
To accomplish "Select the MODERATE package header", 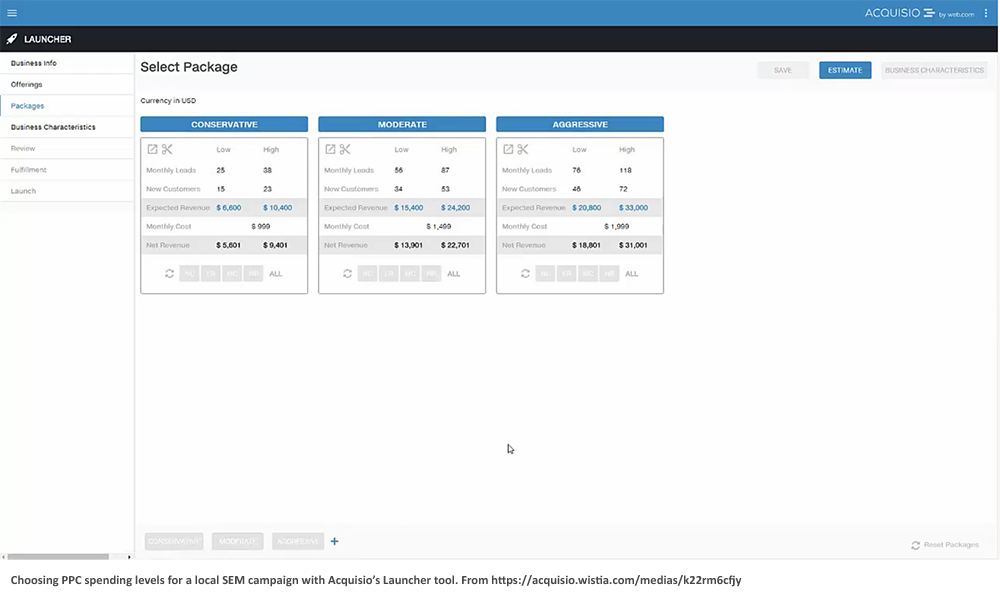I will (x=402, y=124).
